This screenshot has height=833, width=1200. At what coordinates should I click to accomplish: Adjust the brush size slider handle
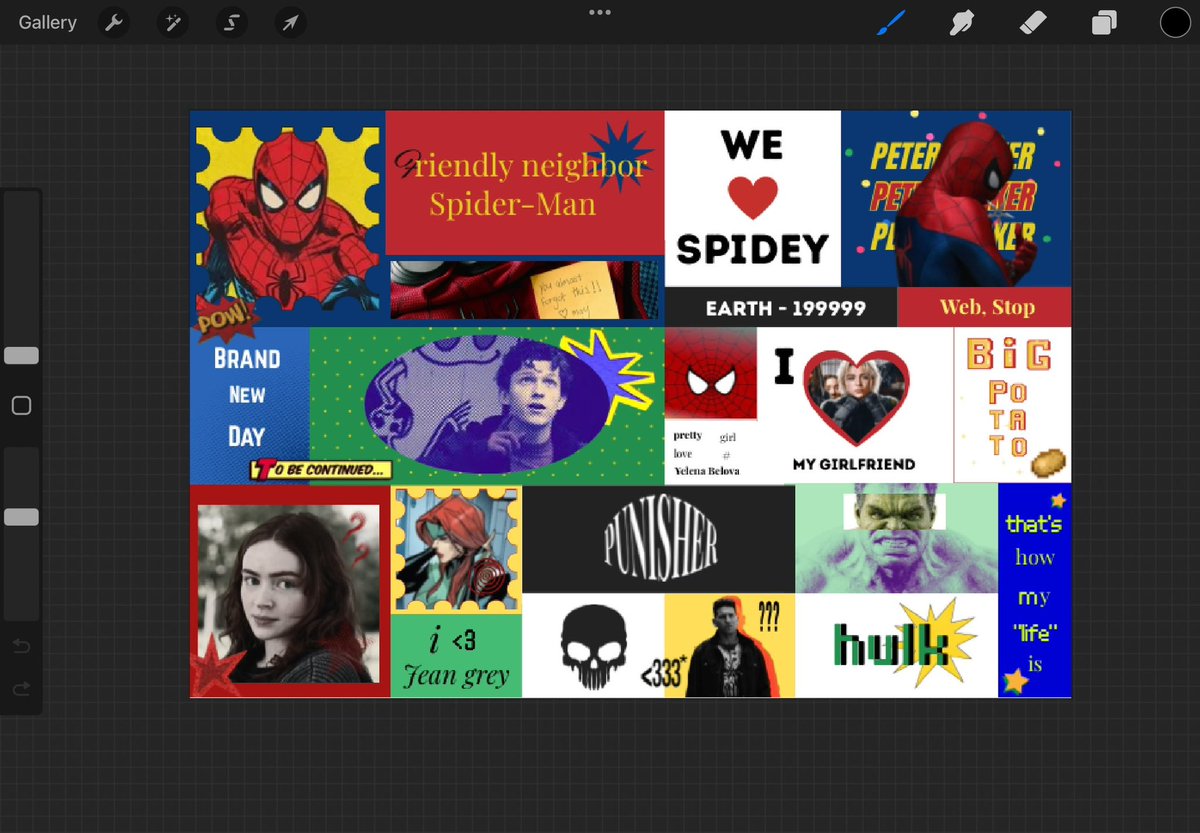point(21,355)
